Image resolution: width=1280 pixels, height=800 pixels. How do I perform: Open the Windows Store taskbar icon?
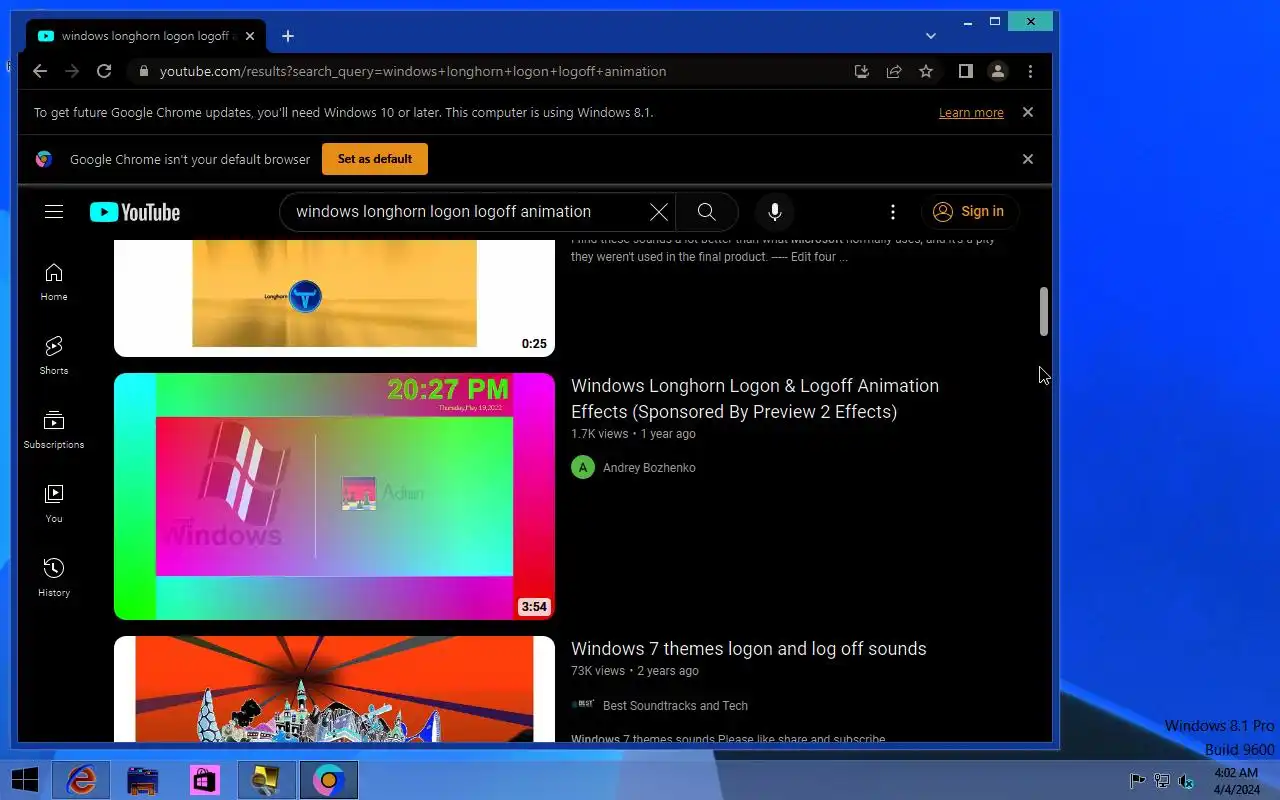pos(205,780)
